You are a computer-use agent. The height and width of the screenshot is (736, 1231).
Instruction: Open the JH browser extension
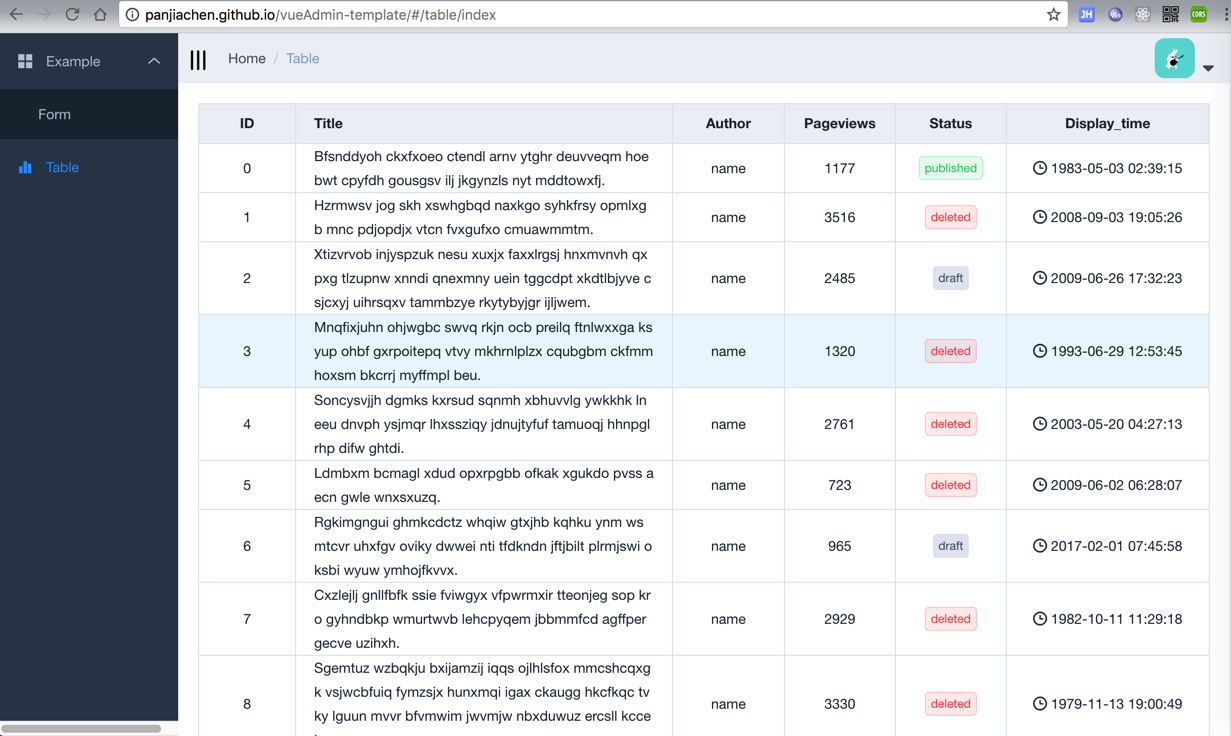coord(1086,15)
